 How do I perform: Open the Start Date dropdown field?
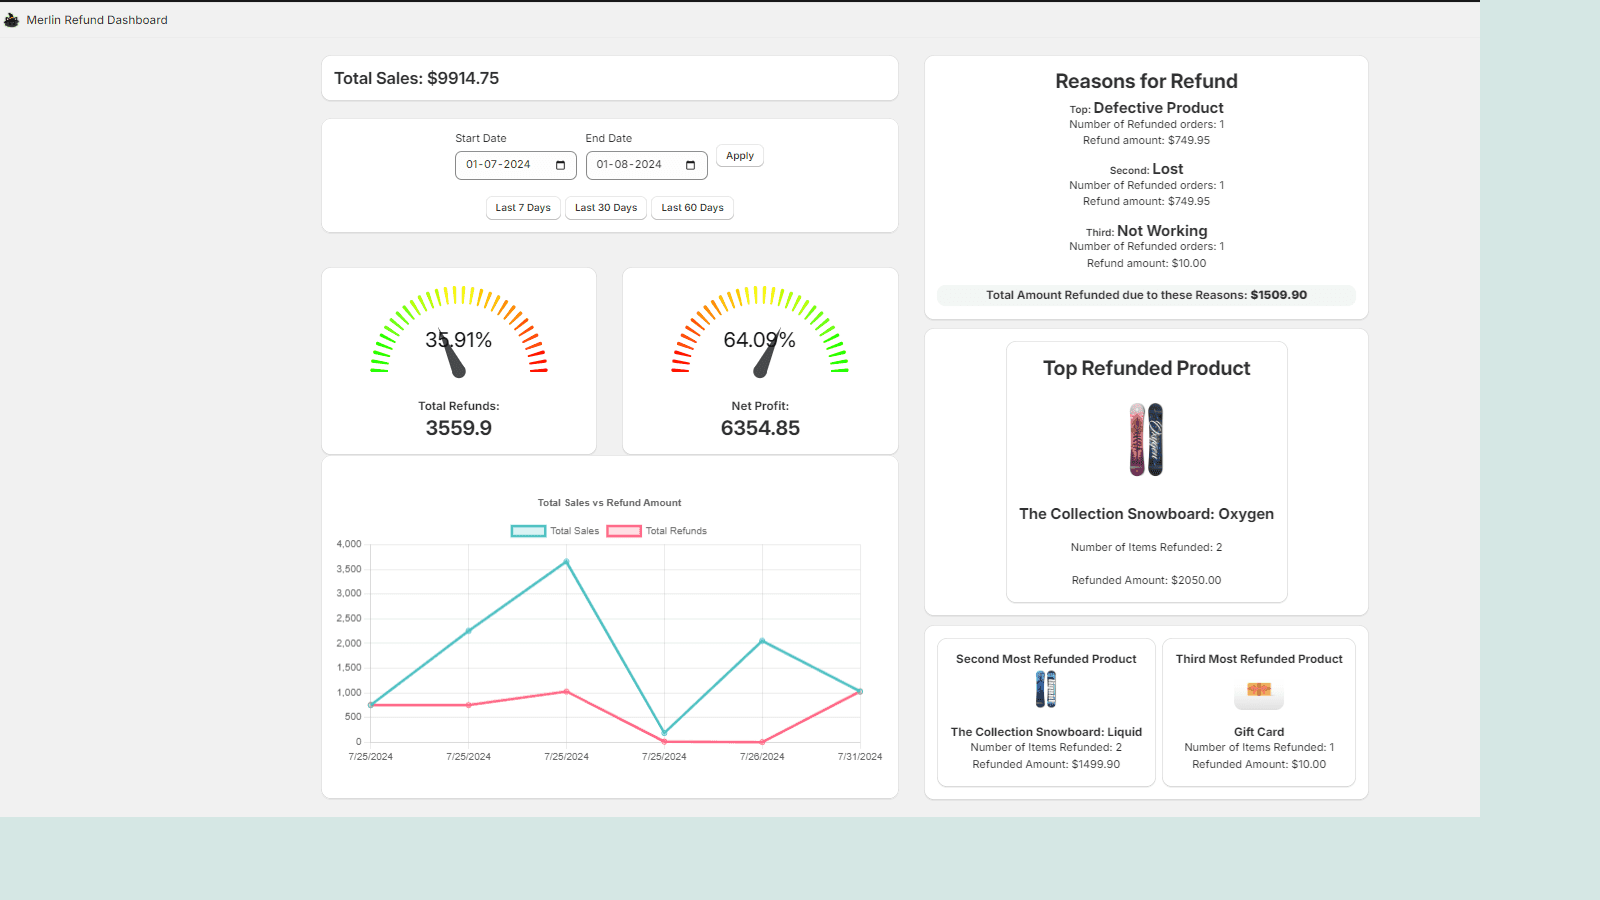coord(515,165)
